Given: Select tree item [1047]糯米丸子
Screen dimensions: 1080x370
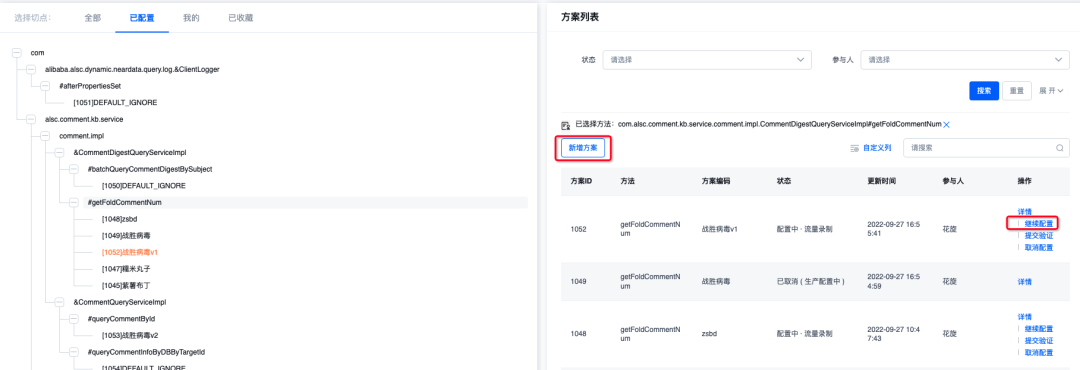Looking at the screenshot, I should click(126, 269).
